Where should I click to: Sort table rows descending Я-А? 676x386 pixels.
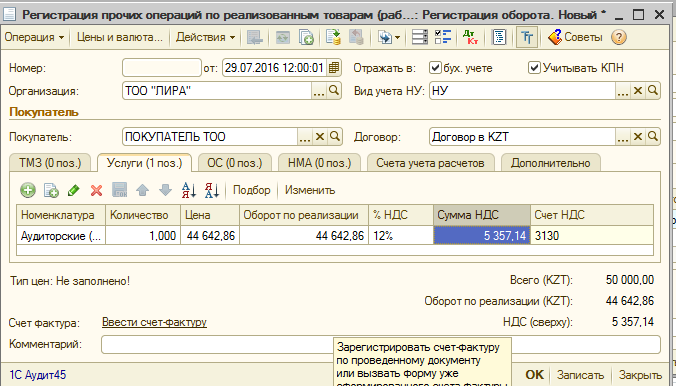click(212, 190)
